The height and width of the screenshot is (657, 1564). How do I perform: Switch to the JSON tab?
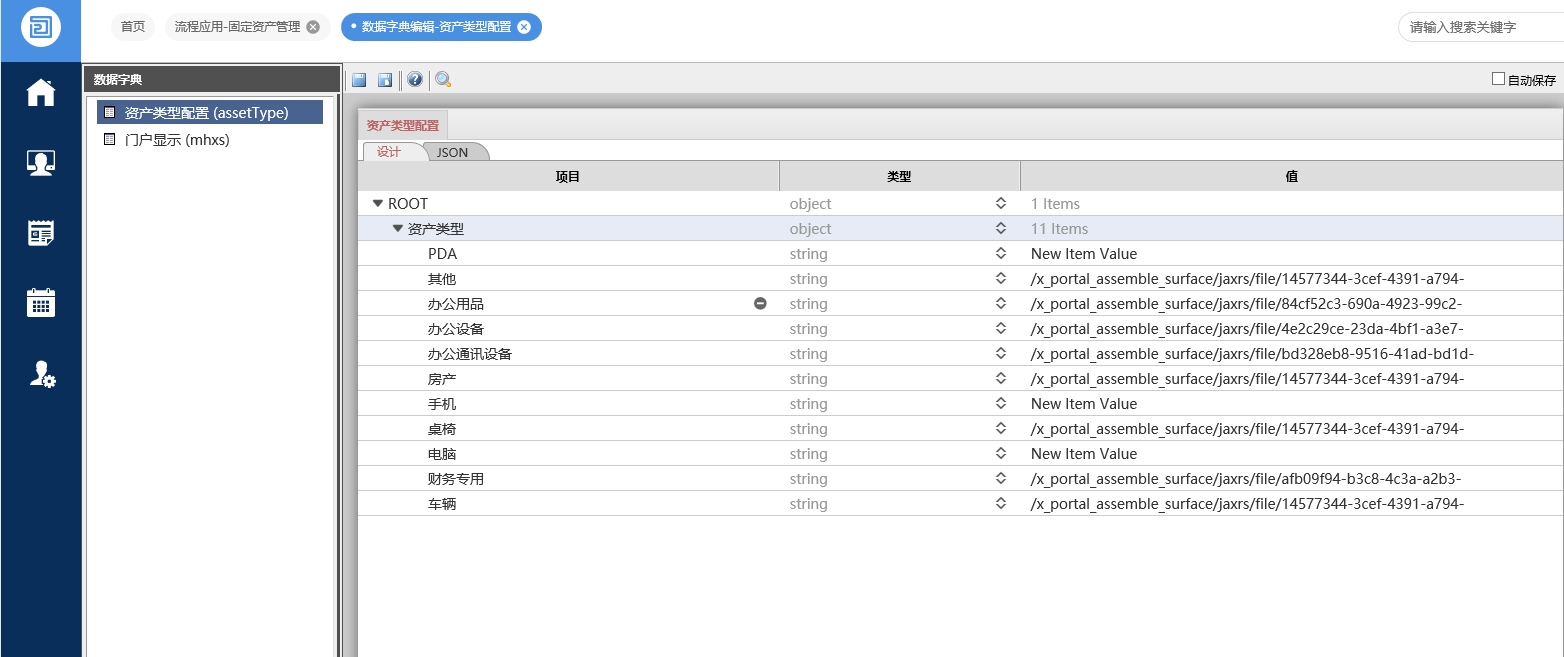coord(453,152)
